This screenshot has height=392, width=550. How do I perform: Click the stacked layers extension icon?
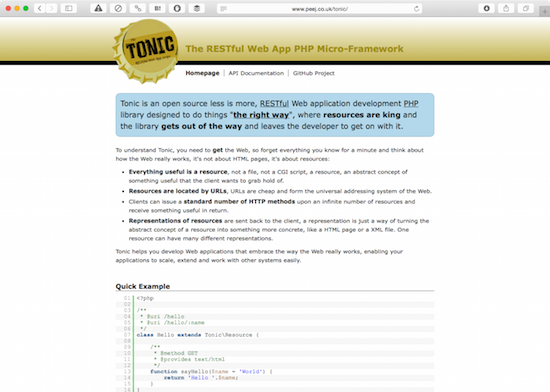pyautogui.click(x=197, y=8)
